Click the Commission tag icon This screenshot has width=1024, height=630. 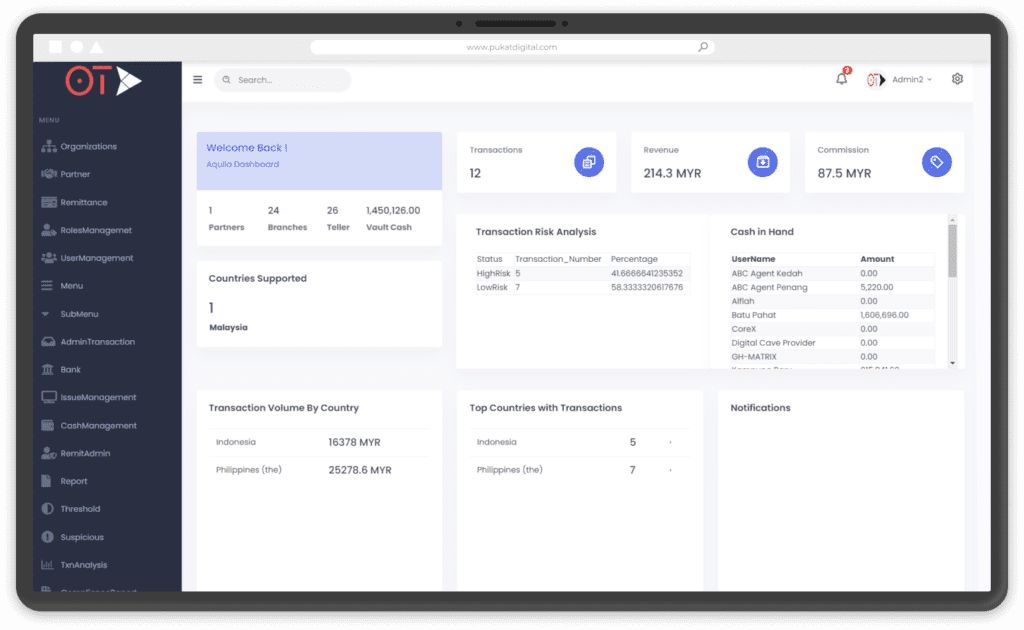[936, 161]
